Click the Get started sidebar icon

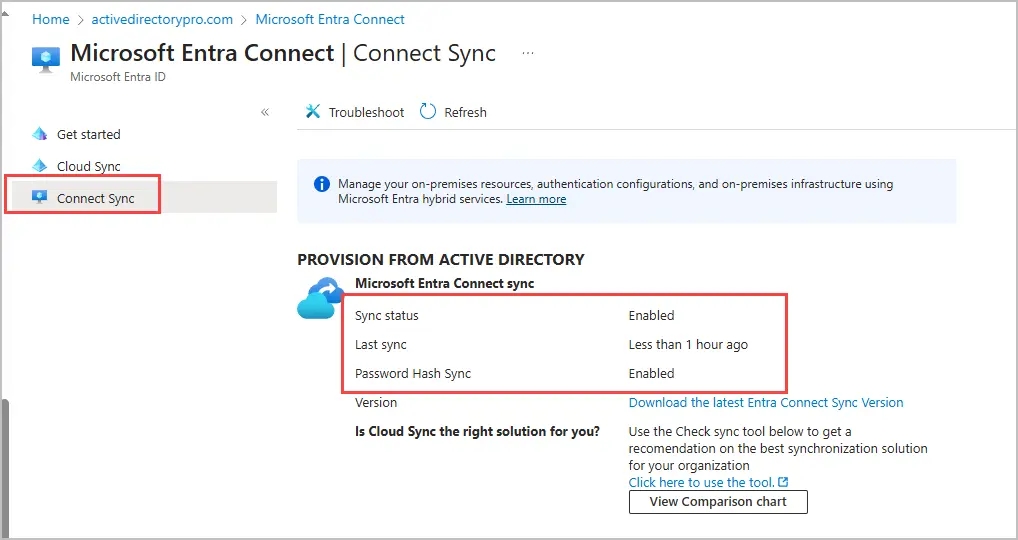click(x=40, y=134)
